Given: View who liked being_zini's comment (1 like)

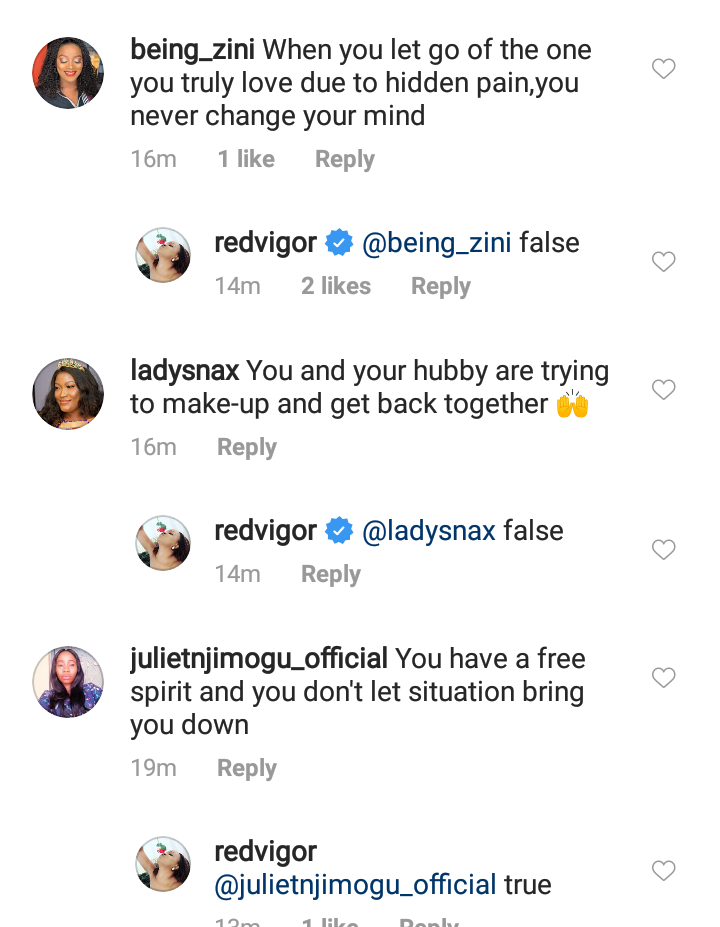Looking at the screenshot, I should (x=246, y=159).
